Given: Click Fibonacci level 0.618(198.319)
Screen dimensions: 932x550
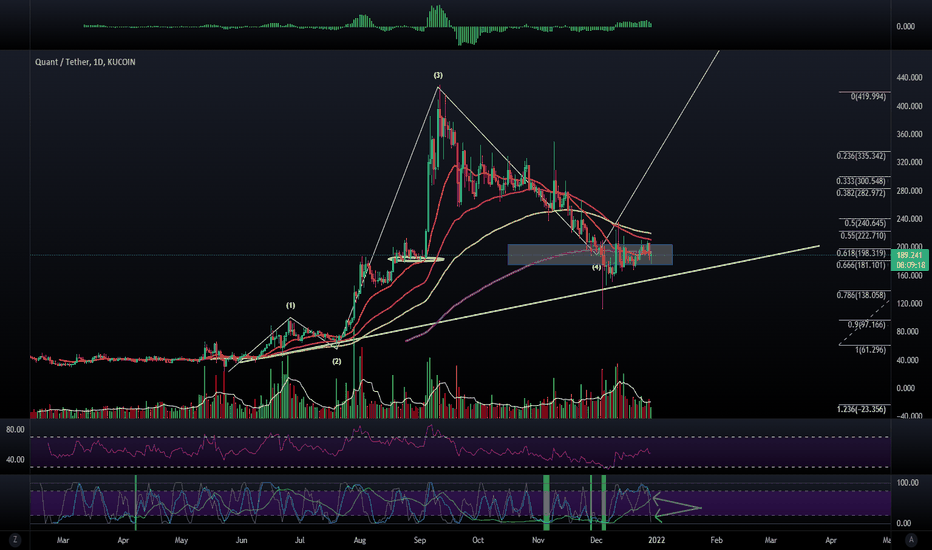Looking at the screenshot, I should point(861,253).
